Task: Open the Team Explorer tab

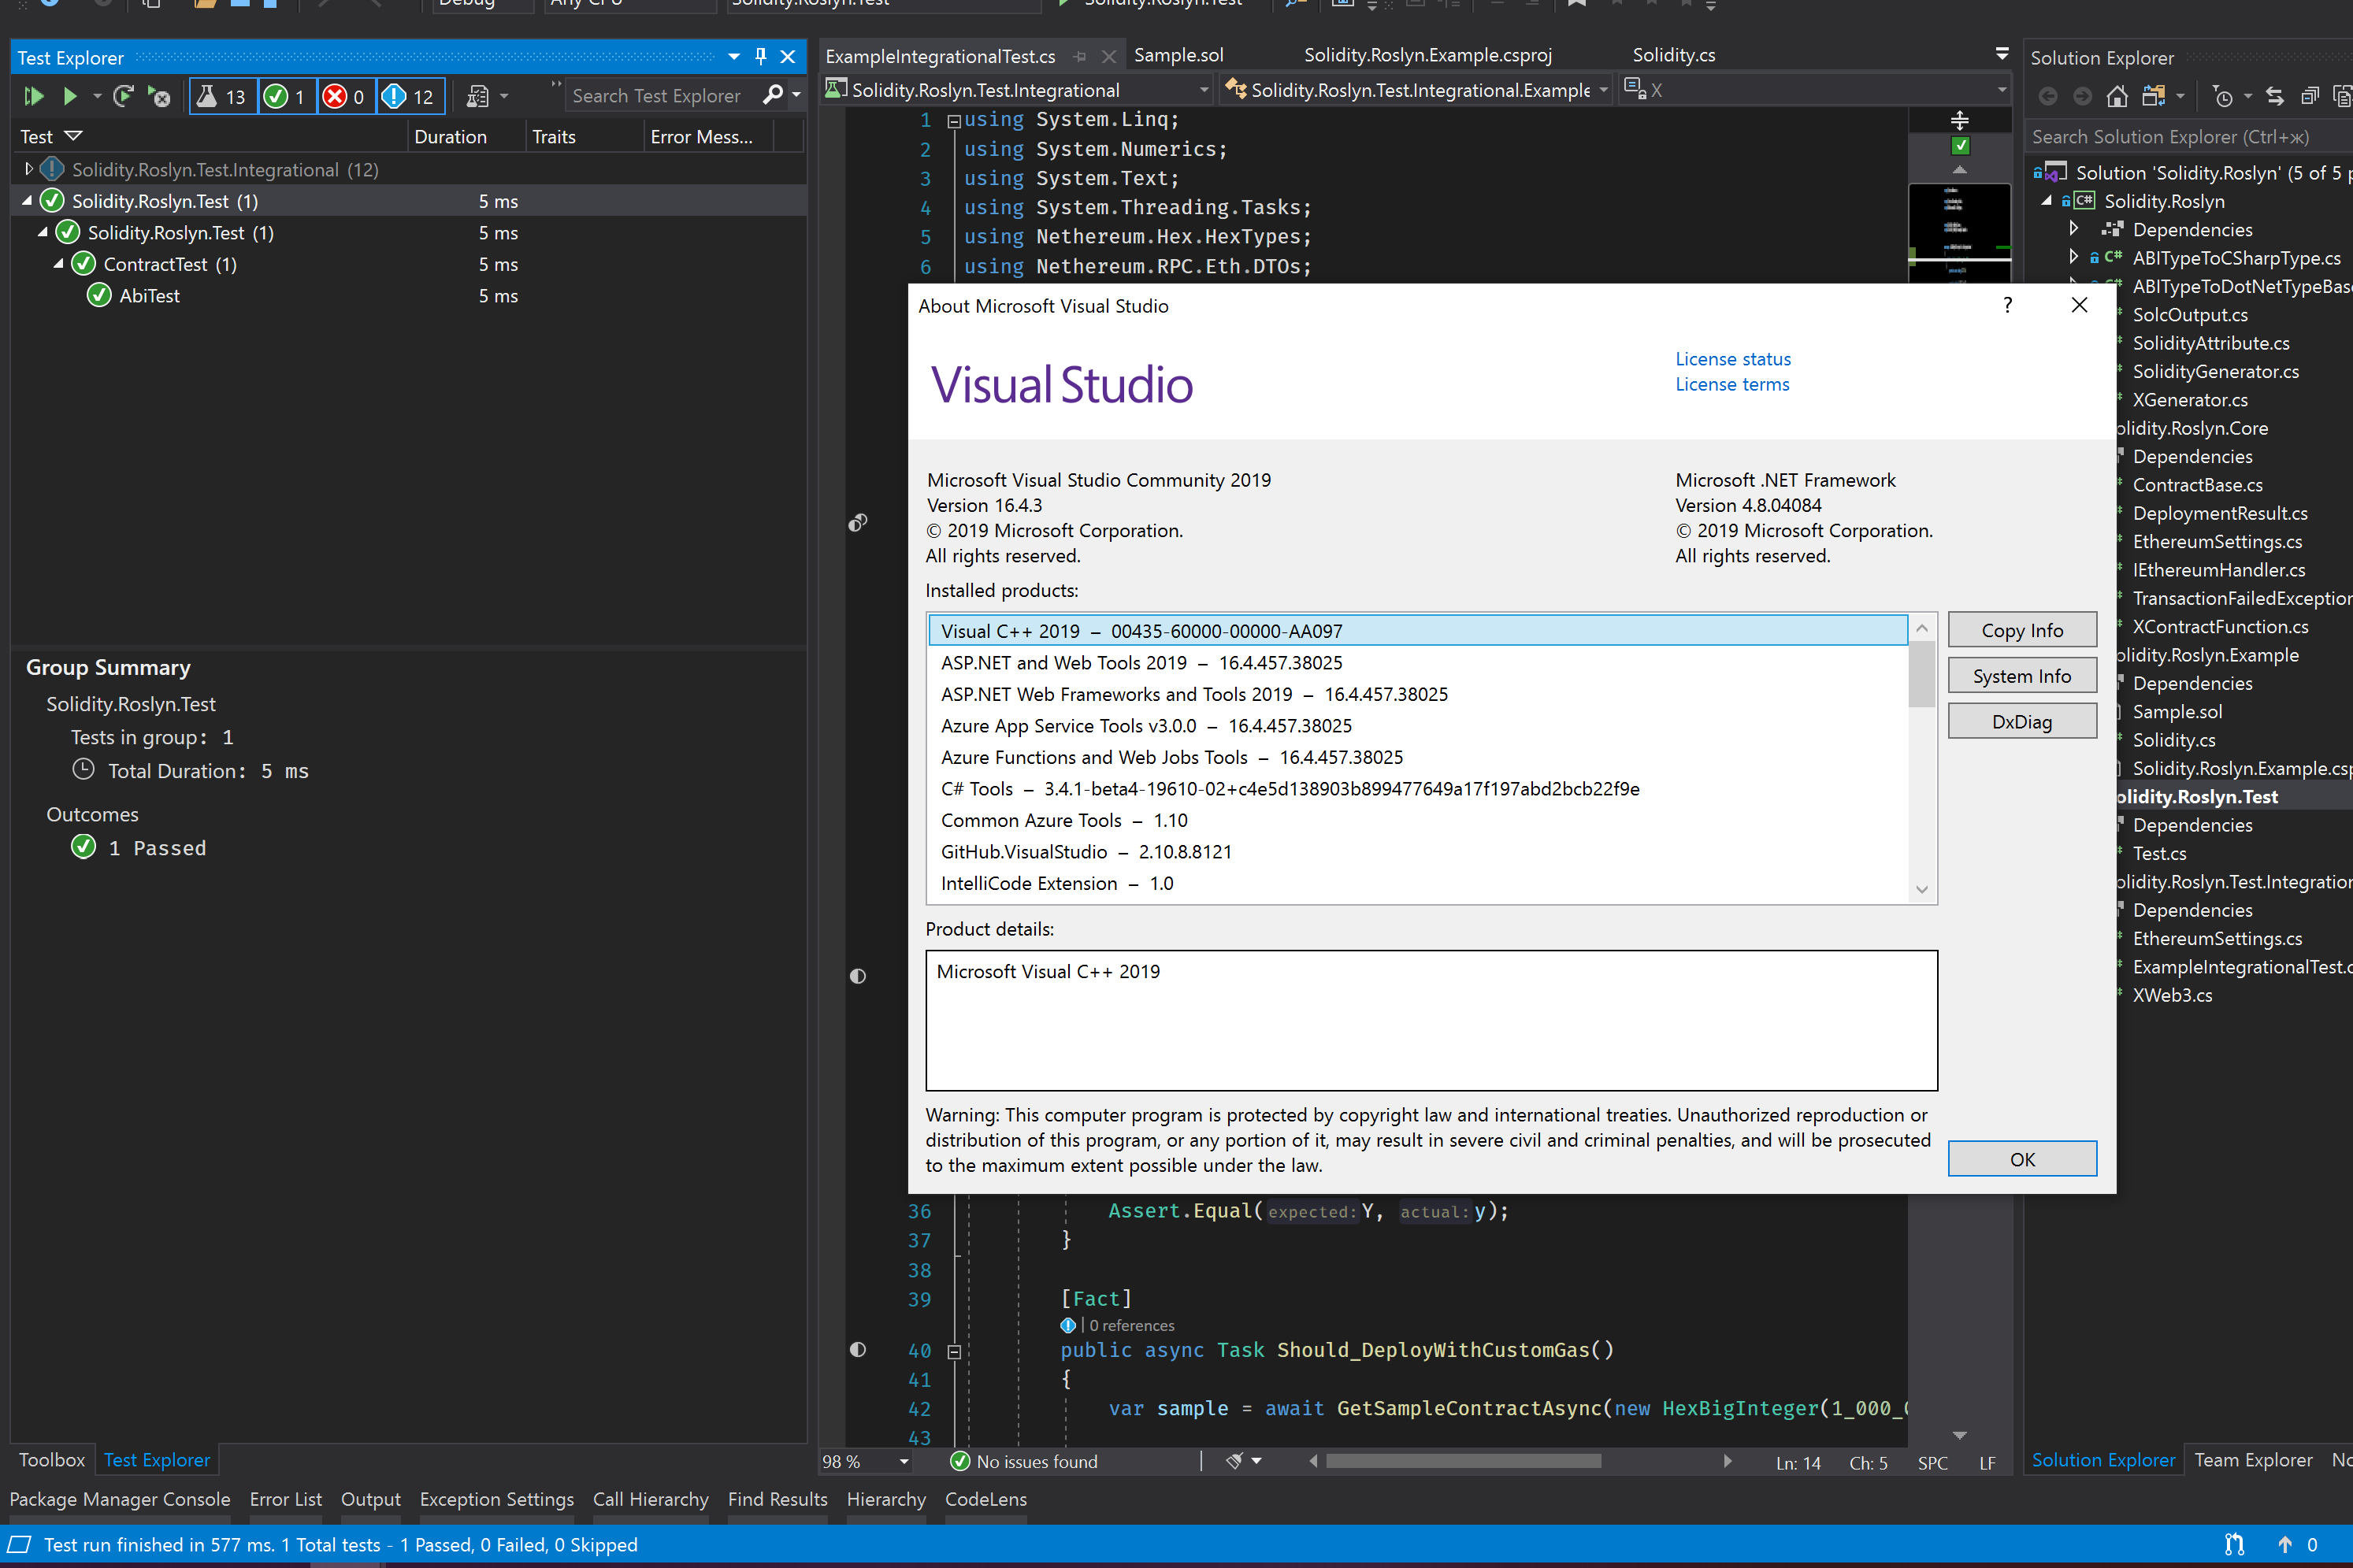Action: coord(2253,1459)
